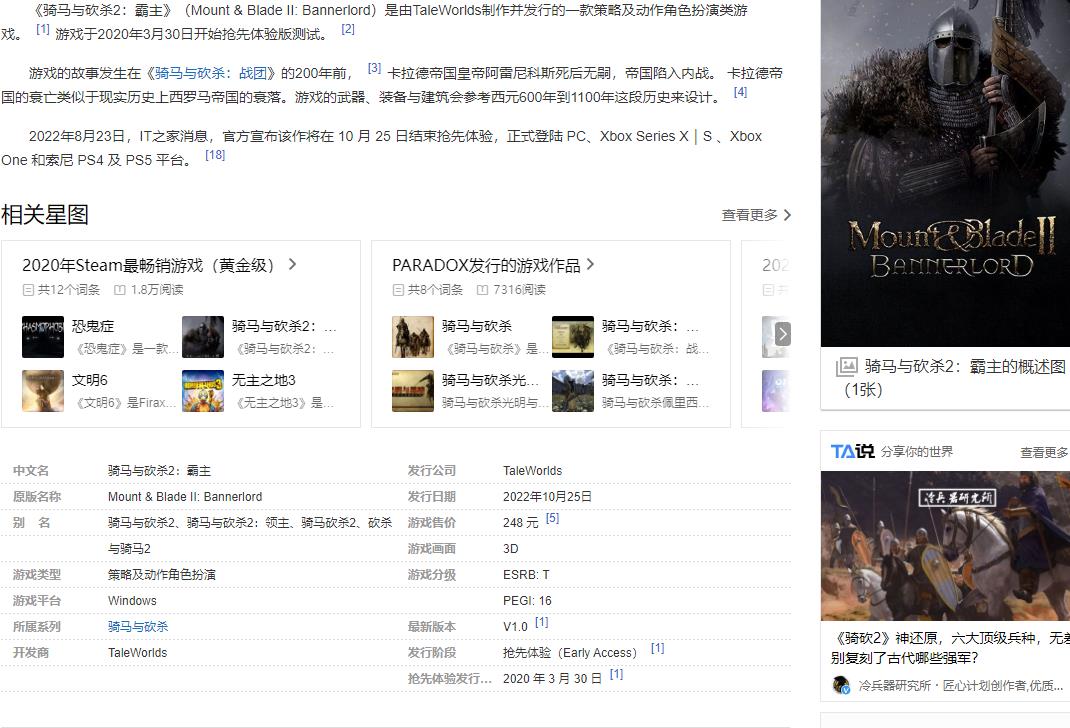Open 恐鬼症 game thumbnail

pyautogui.click(x=43, y=337)
